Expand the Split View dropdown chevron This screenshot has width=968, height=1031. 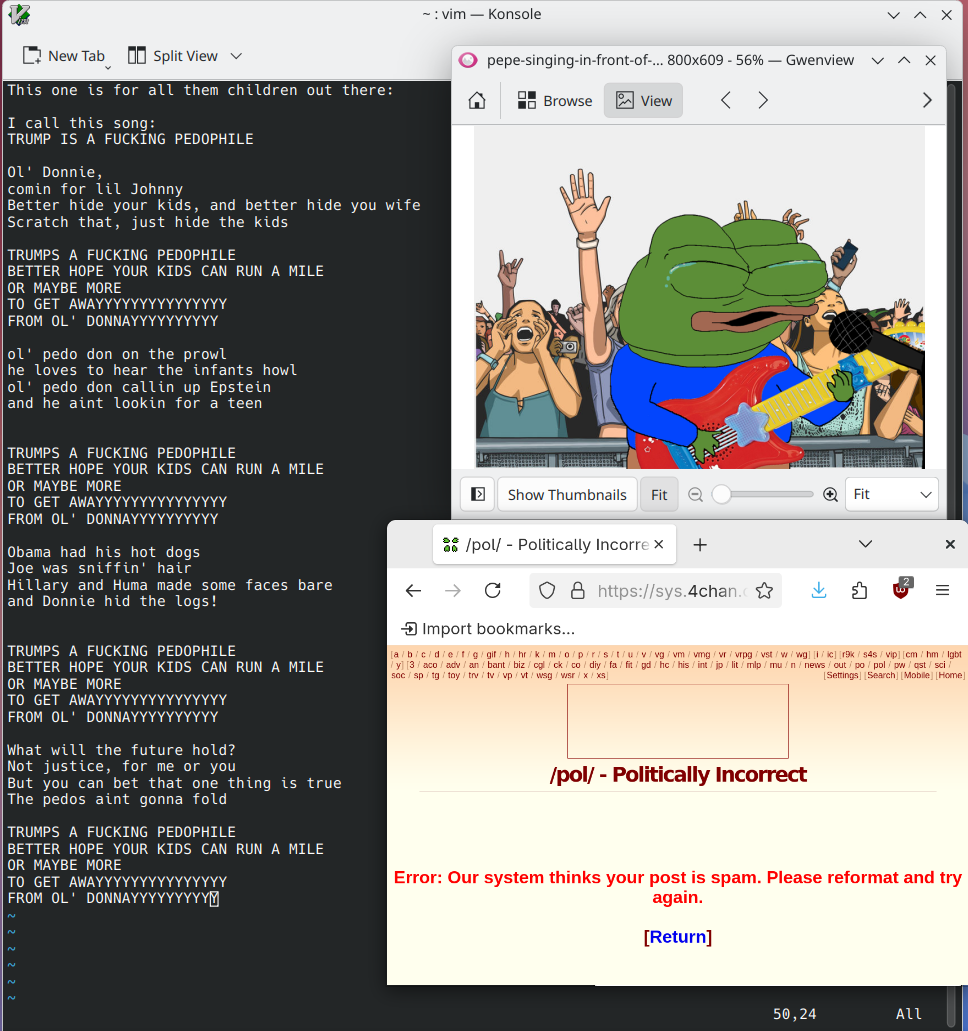[x=236, y=57]
